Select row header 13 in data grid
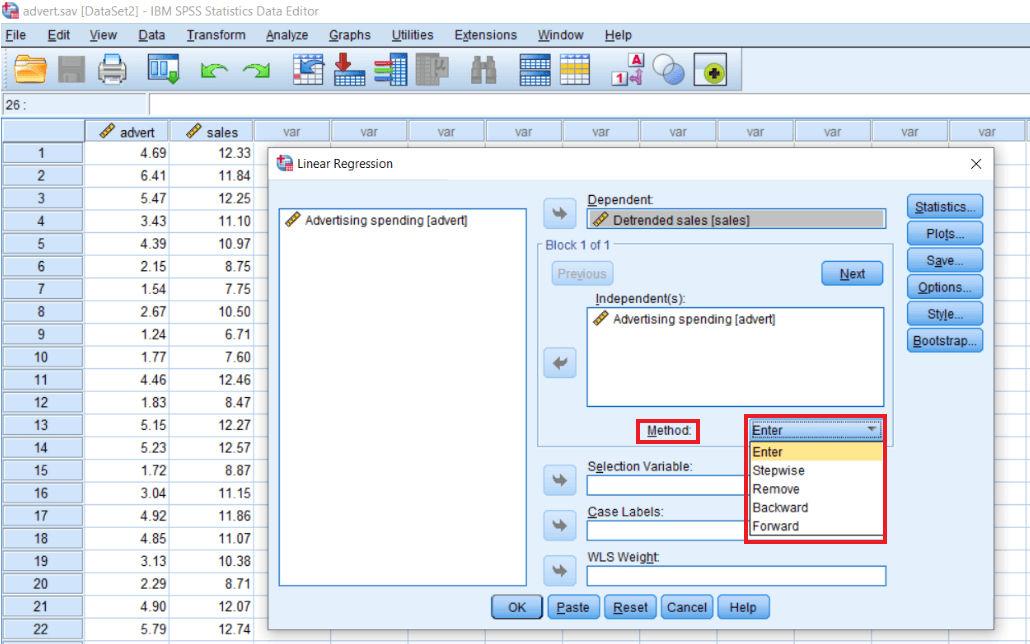1030x644 pixels. 42,425
